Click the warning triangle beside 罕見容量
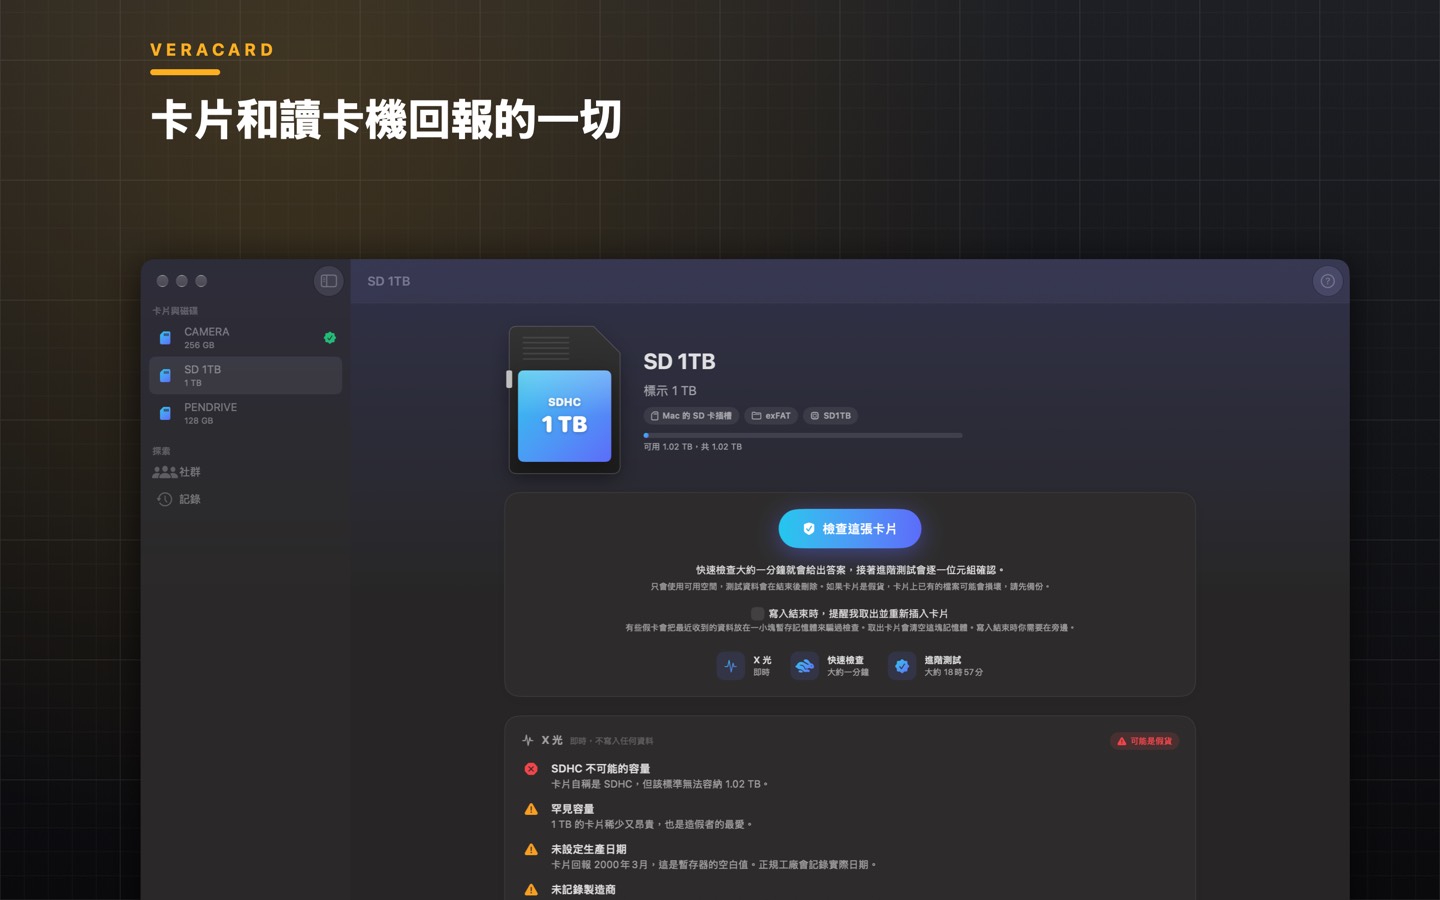 click(x=531, y=809)
